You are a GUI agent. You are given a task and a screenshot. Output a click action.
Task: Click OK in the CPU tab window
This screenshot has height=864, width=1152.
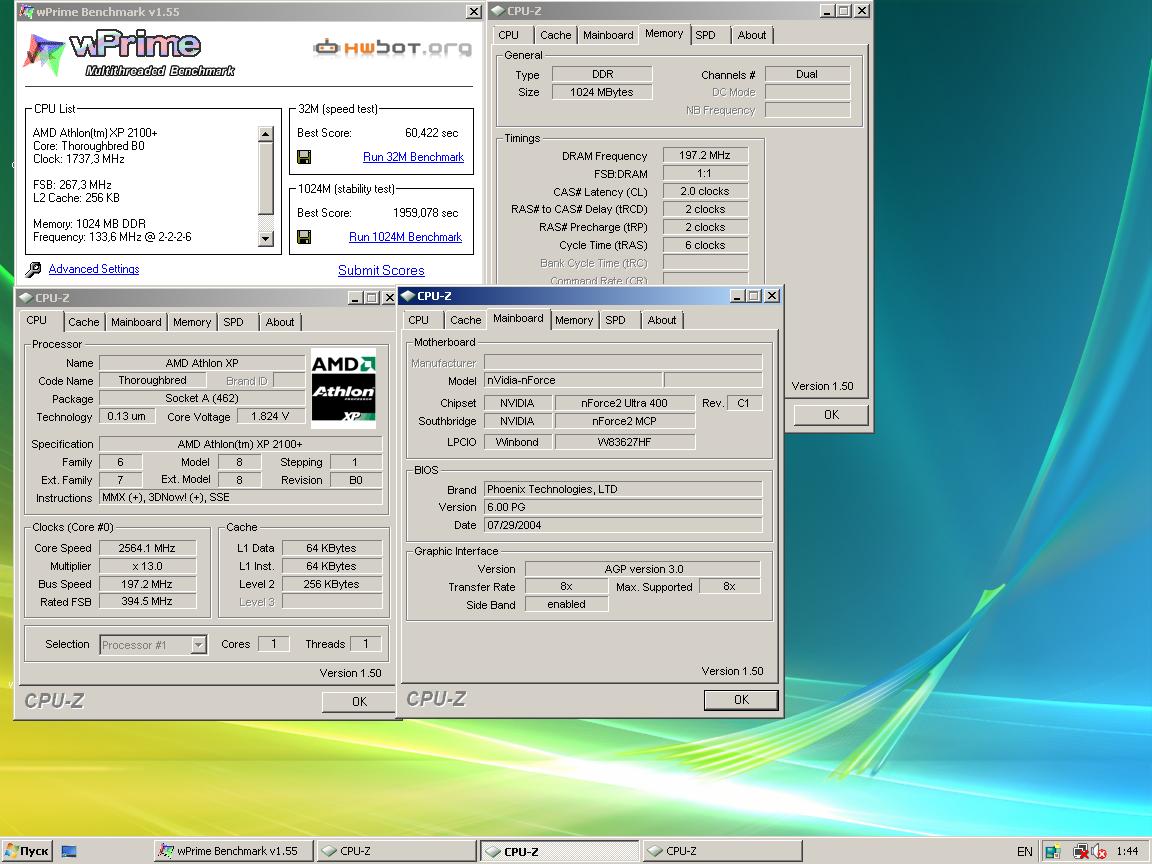pyautogui.click(x=359, y=702)
